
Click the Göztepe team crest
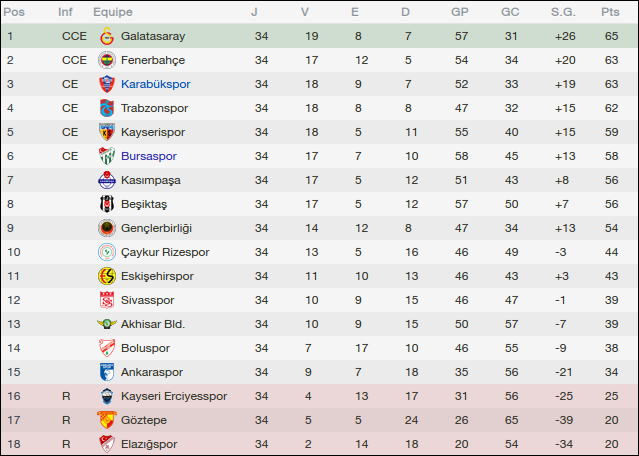[106, 420]
